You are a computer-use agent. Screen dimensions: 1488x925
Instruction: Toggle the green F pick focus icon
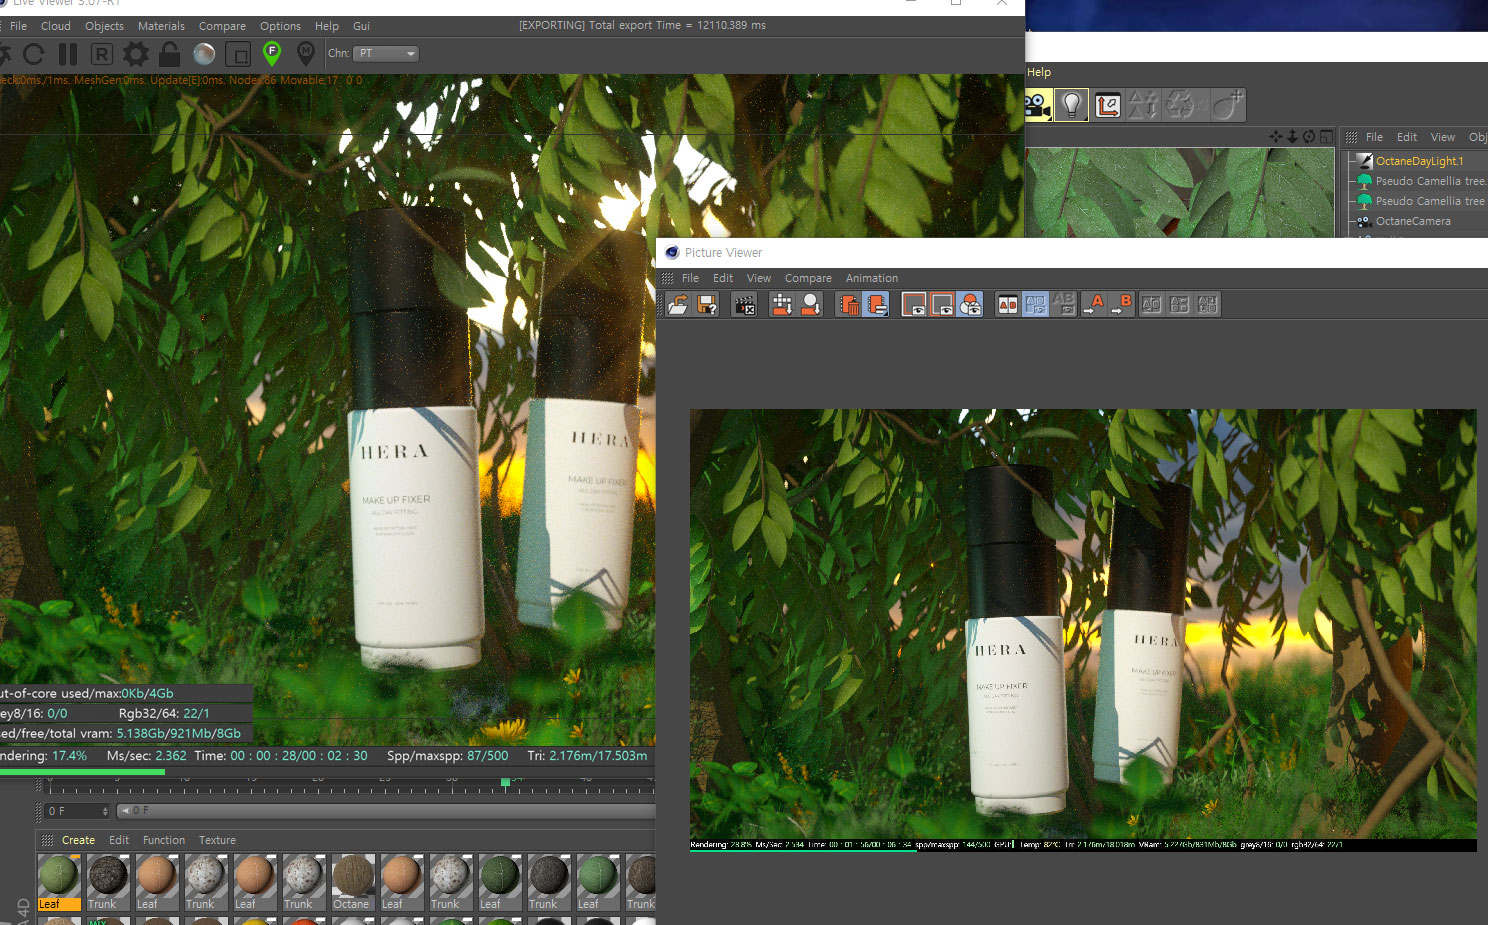click(272, 53)
